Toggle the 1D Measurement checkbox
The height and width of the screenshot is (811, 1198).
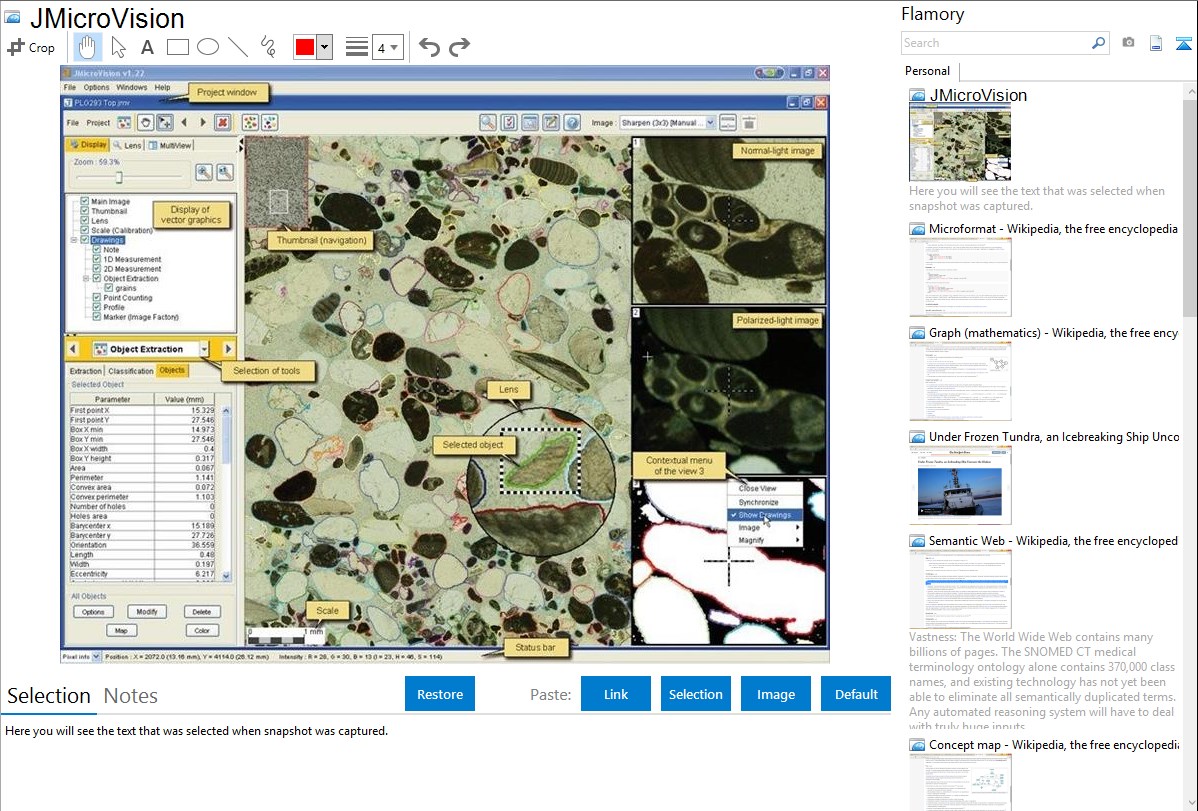pos(97,259)
